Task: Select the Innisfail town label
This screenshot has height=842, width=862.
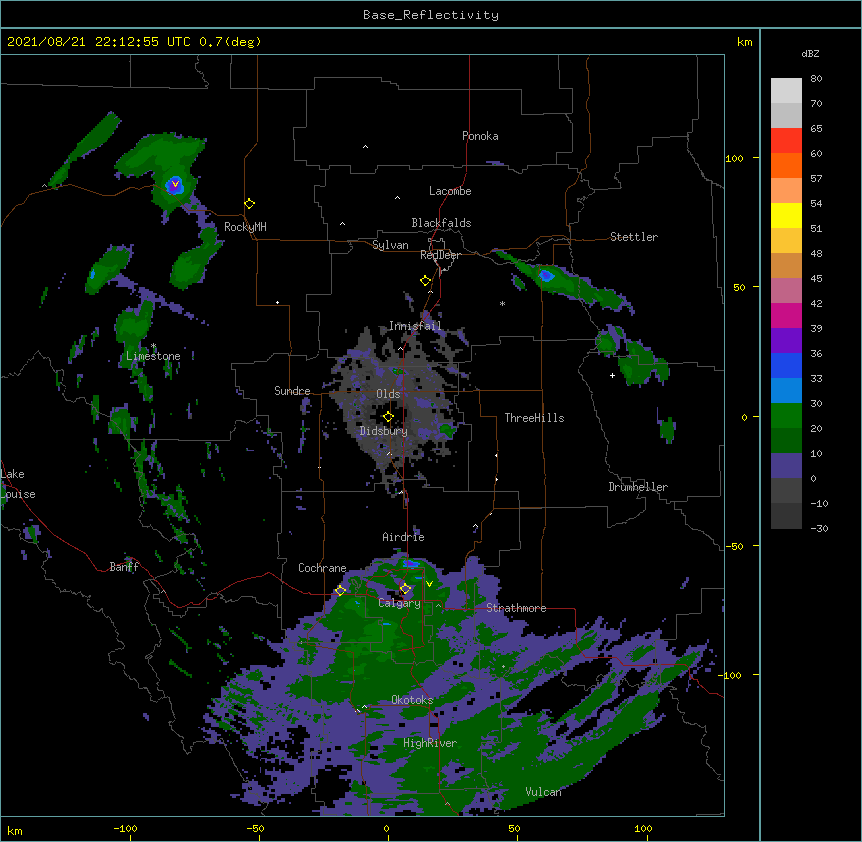Action: tap(415, 326)
